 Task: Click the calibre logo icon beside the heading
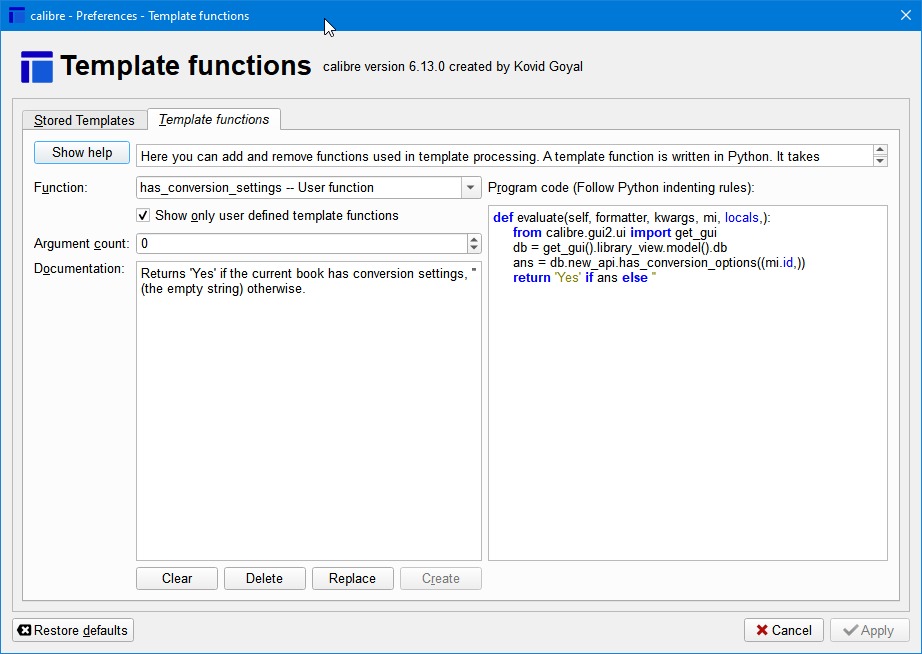36,66
